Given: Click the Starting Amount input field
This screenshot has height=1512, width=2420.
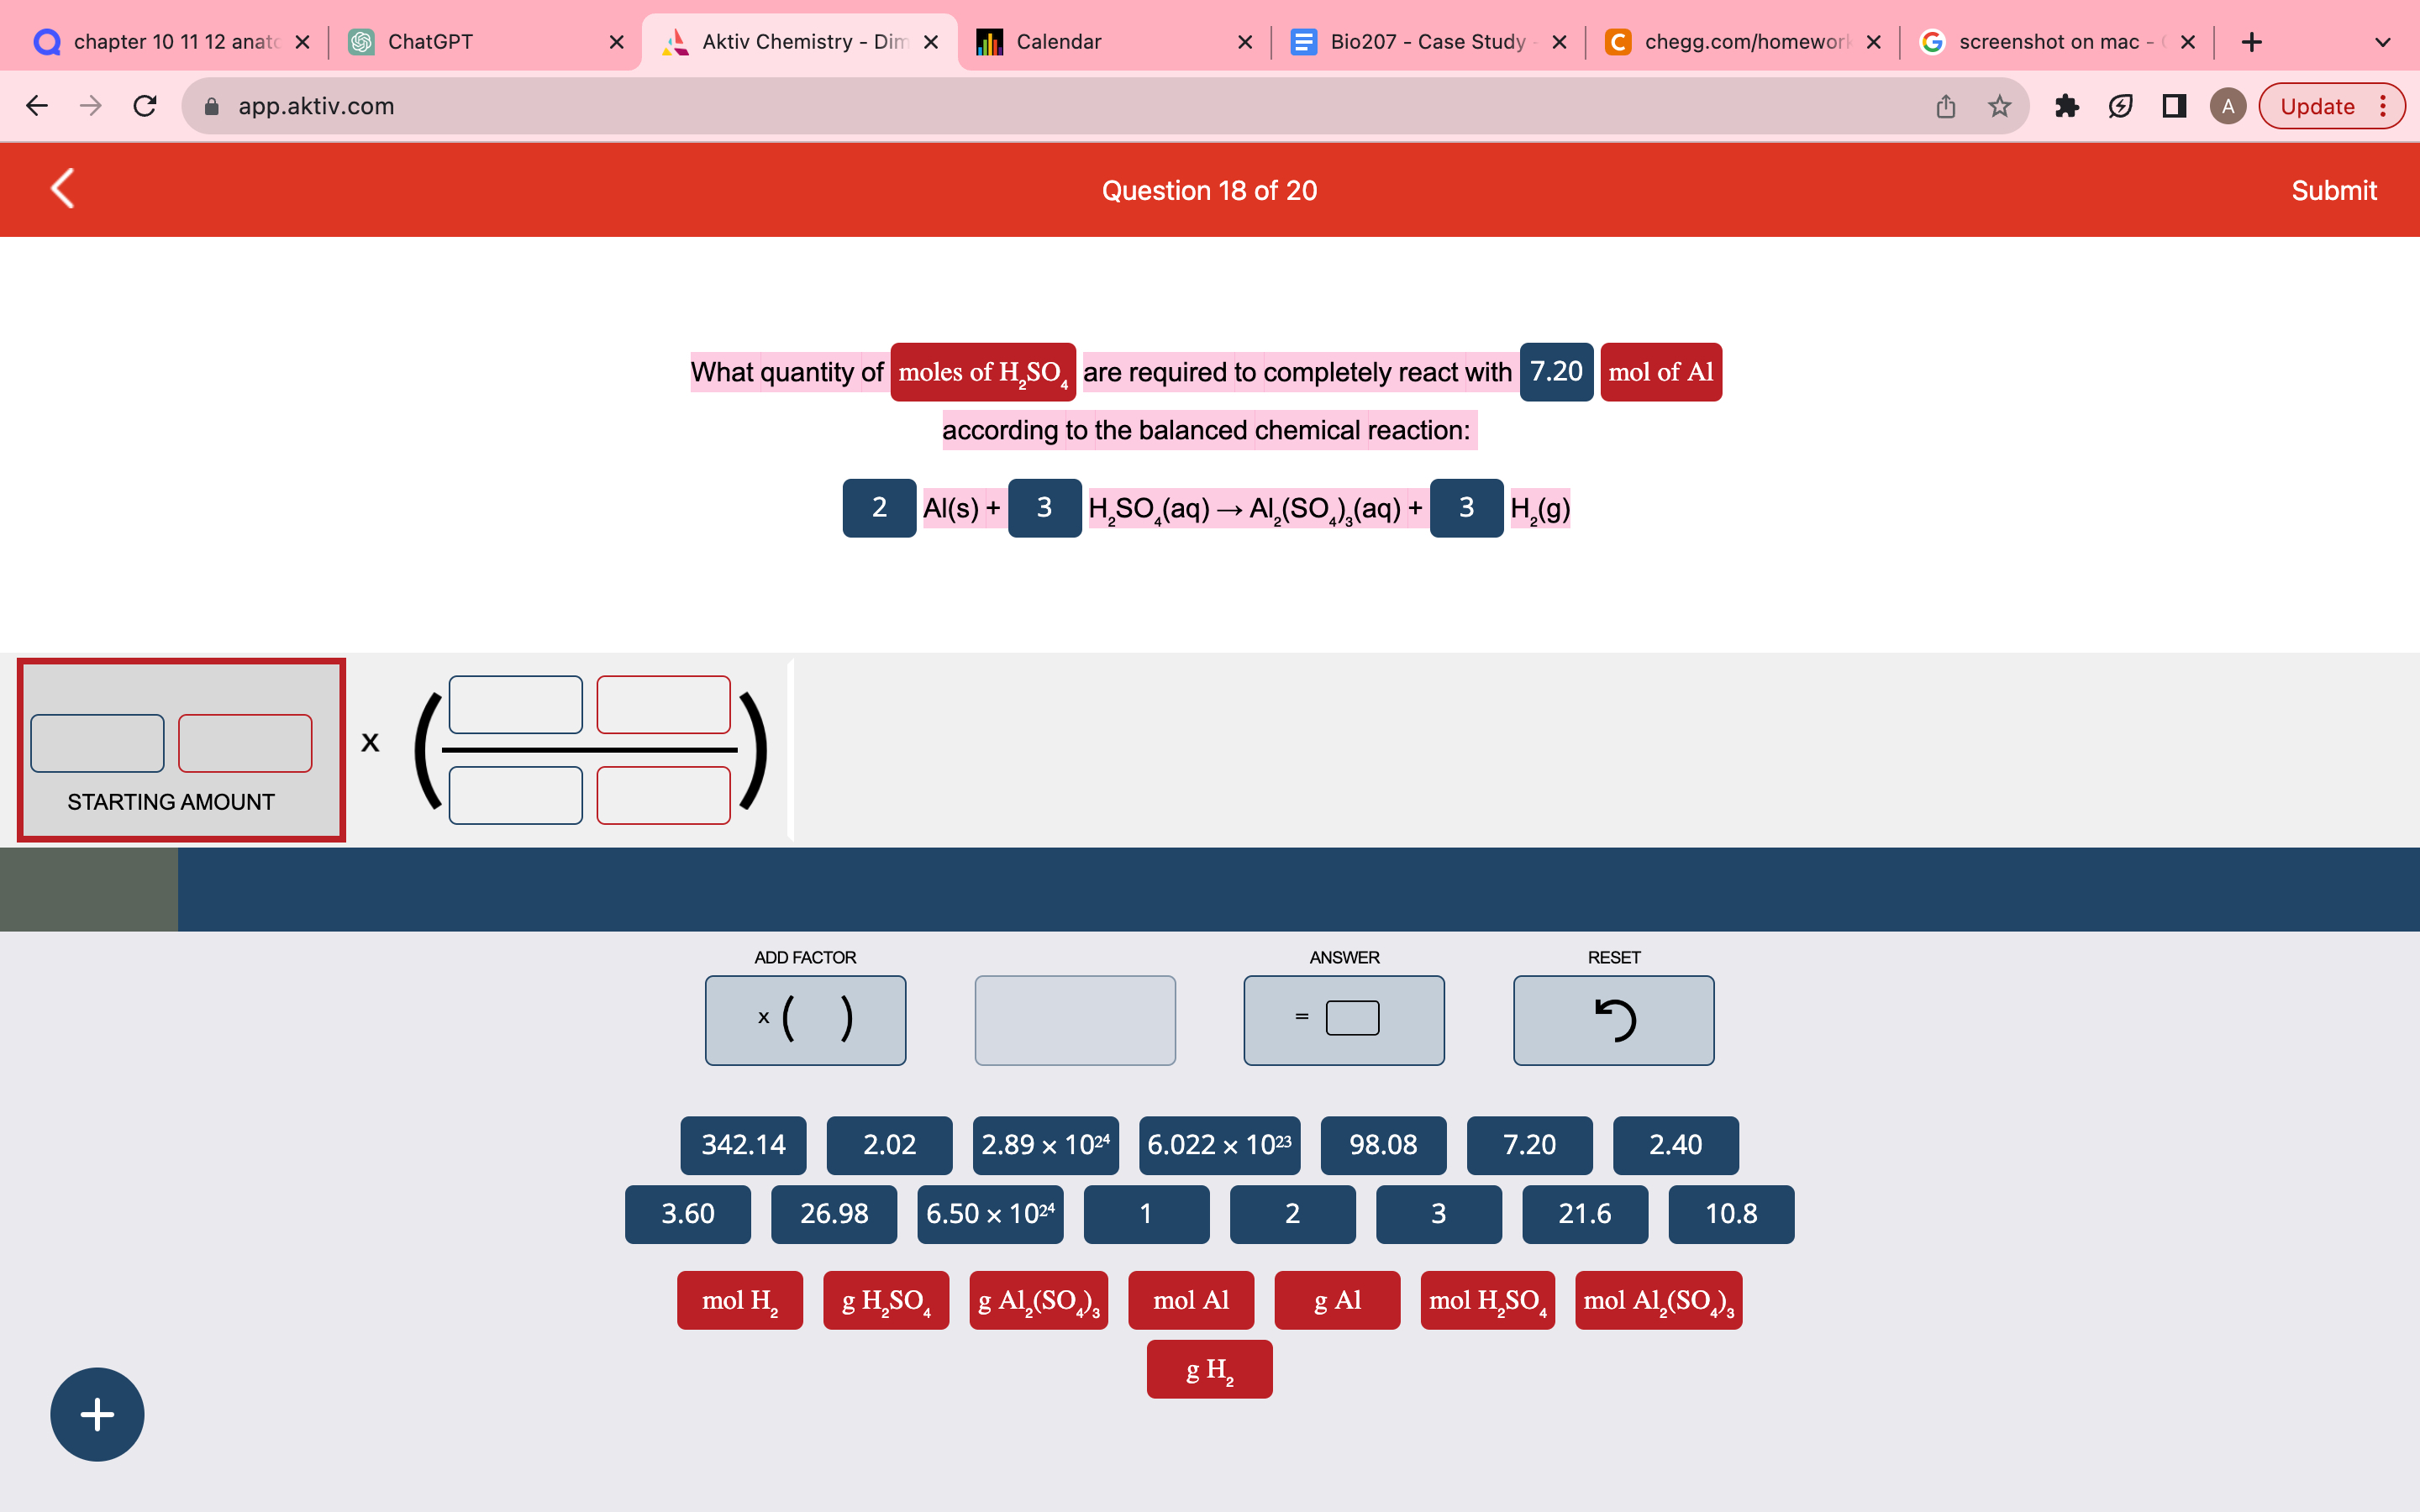Looking at the screenshot, I should 97,742.
